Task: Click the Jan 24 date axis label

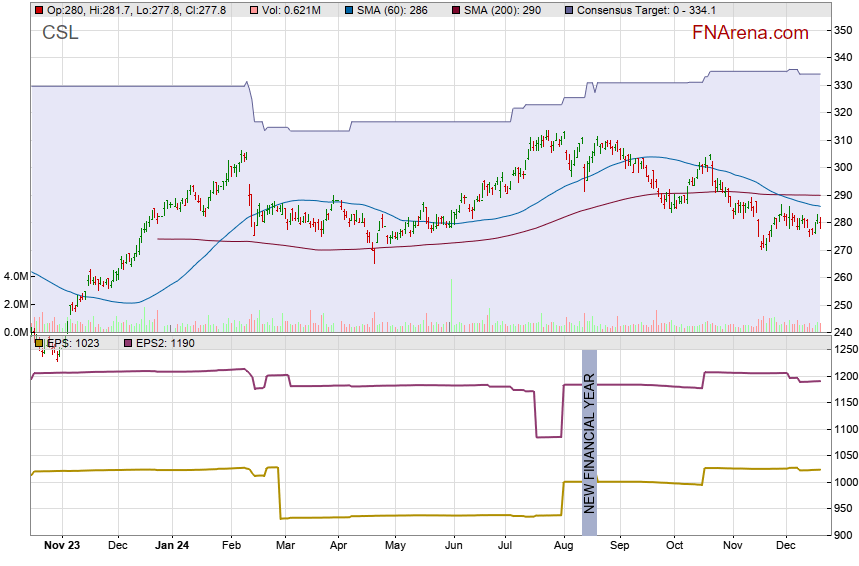Action: coord(173,546)
